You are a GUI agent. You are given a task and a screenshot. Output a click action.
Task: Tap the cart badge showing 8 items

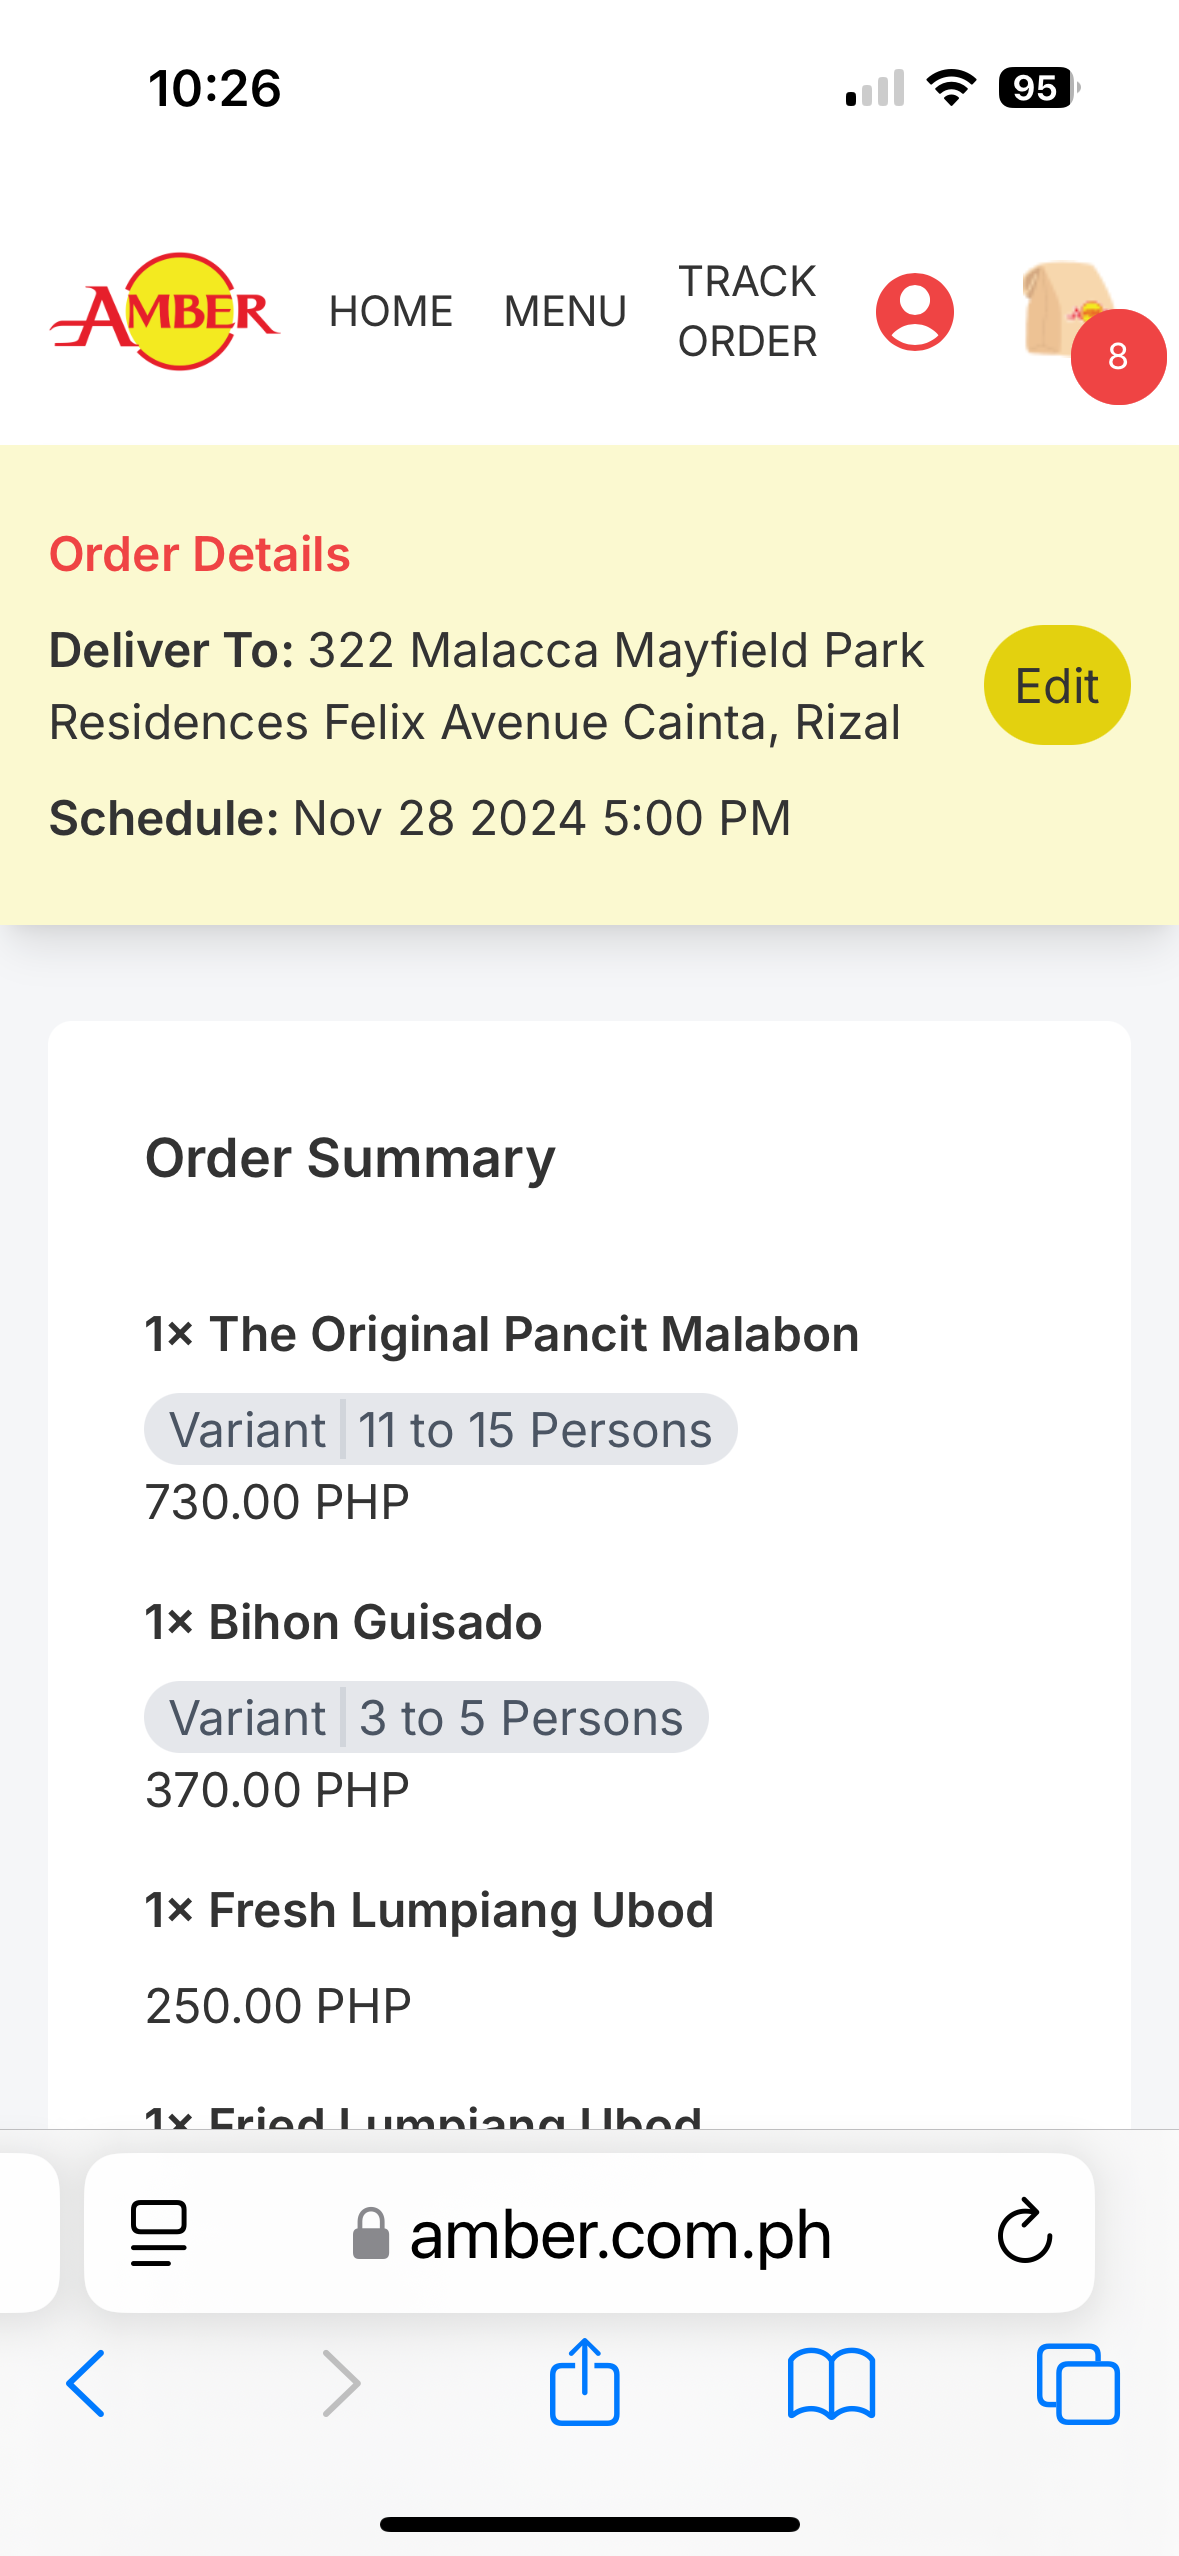coord(1118,357)
